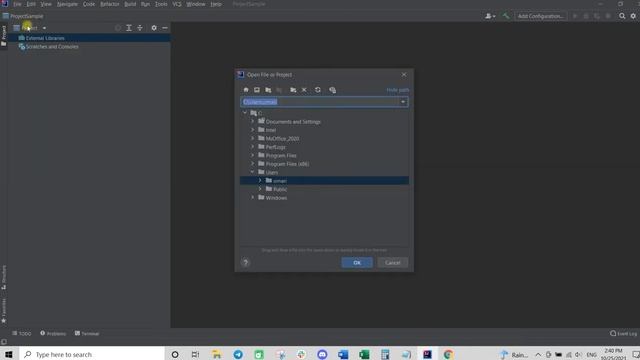The width and height of the screenshot is (640, 360).
Task: Open the Build menu
Action: point(130,4)
